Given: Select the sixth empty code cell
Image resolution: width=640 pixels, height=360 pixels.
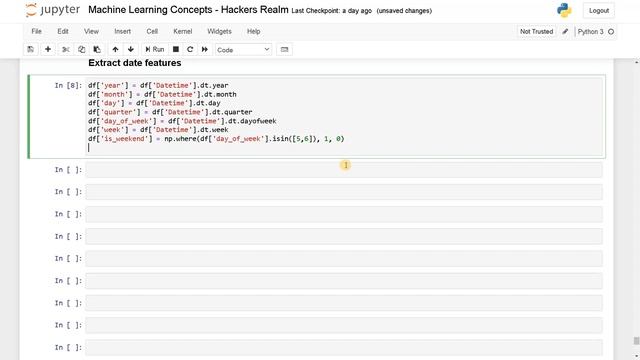Looking at the screenshot, I should coord(344,281).
